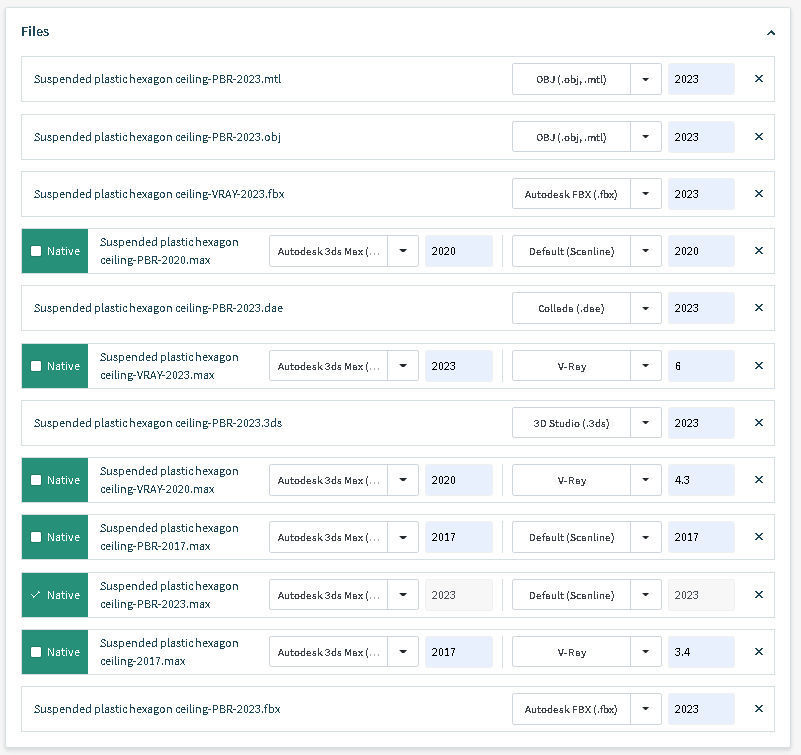This screenshot has width=801, height=755.
Task: Delete the PBR-2023.fbx file at bottom
Action: pos(758,709)
